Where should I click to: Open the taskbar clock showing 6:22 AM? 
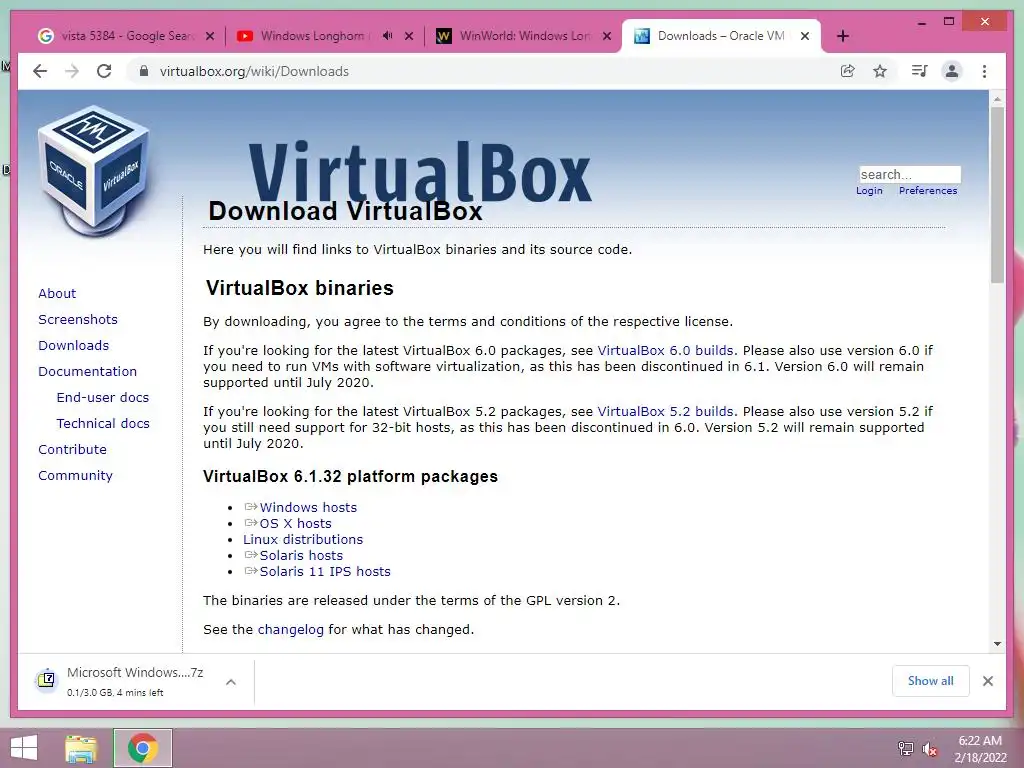point(980,749)
